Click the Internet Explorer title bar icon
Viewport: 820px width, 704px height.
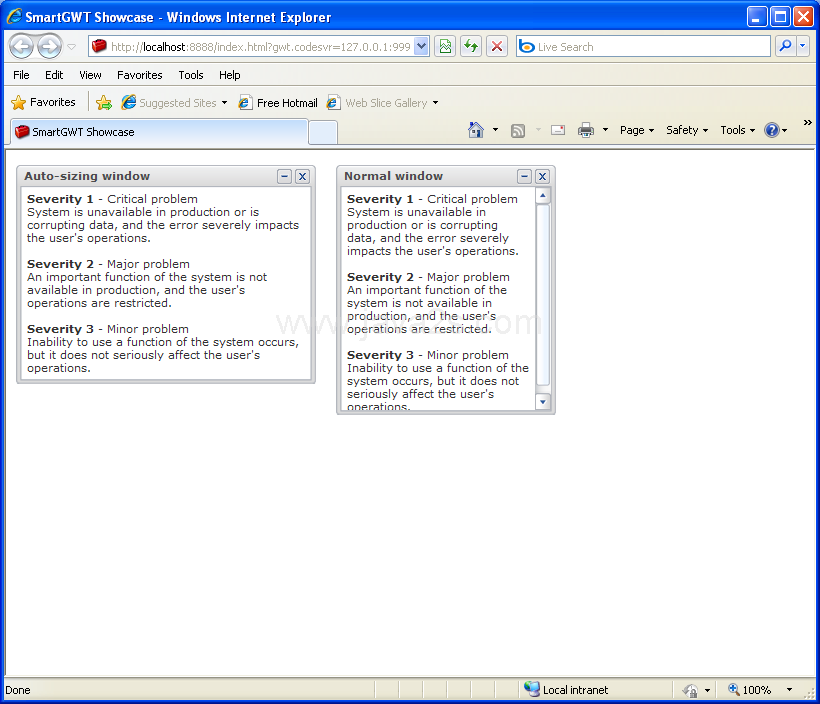14,16
